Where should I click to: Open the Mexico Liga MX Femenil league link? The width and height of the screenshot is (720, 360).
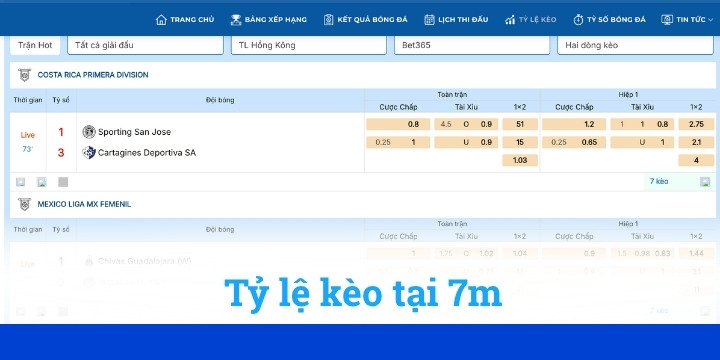(x=84, y=204)
